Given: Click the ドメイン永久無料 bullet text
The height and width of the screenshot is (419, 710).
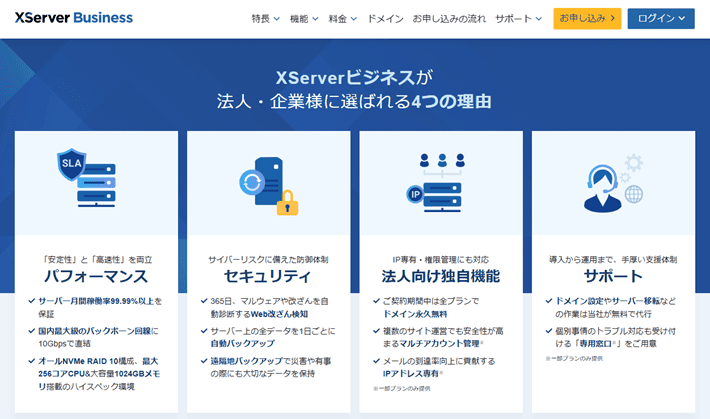Looking at the screenshot, I should point(431,307).
